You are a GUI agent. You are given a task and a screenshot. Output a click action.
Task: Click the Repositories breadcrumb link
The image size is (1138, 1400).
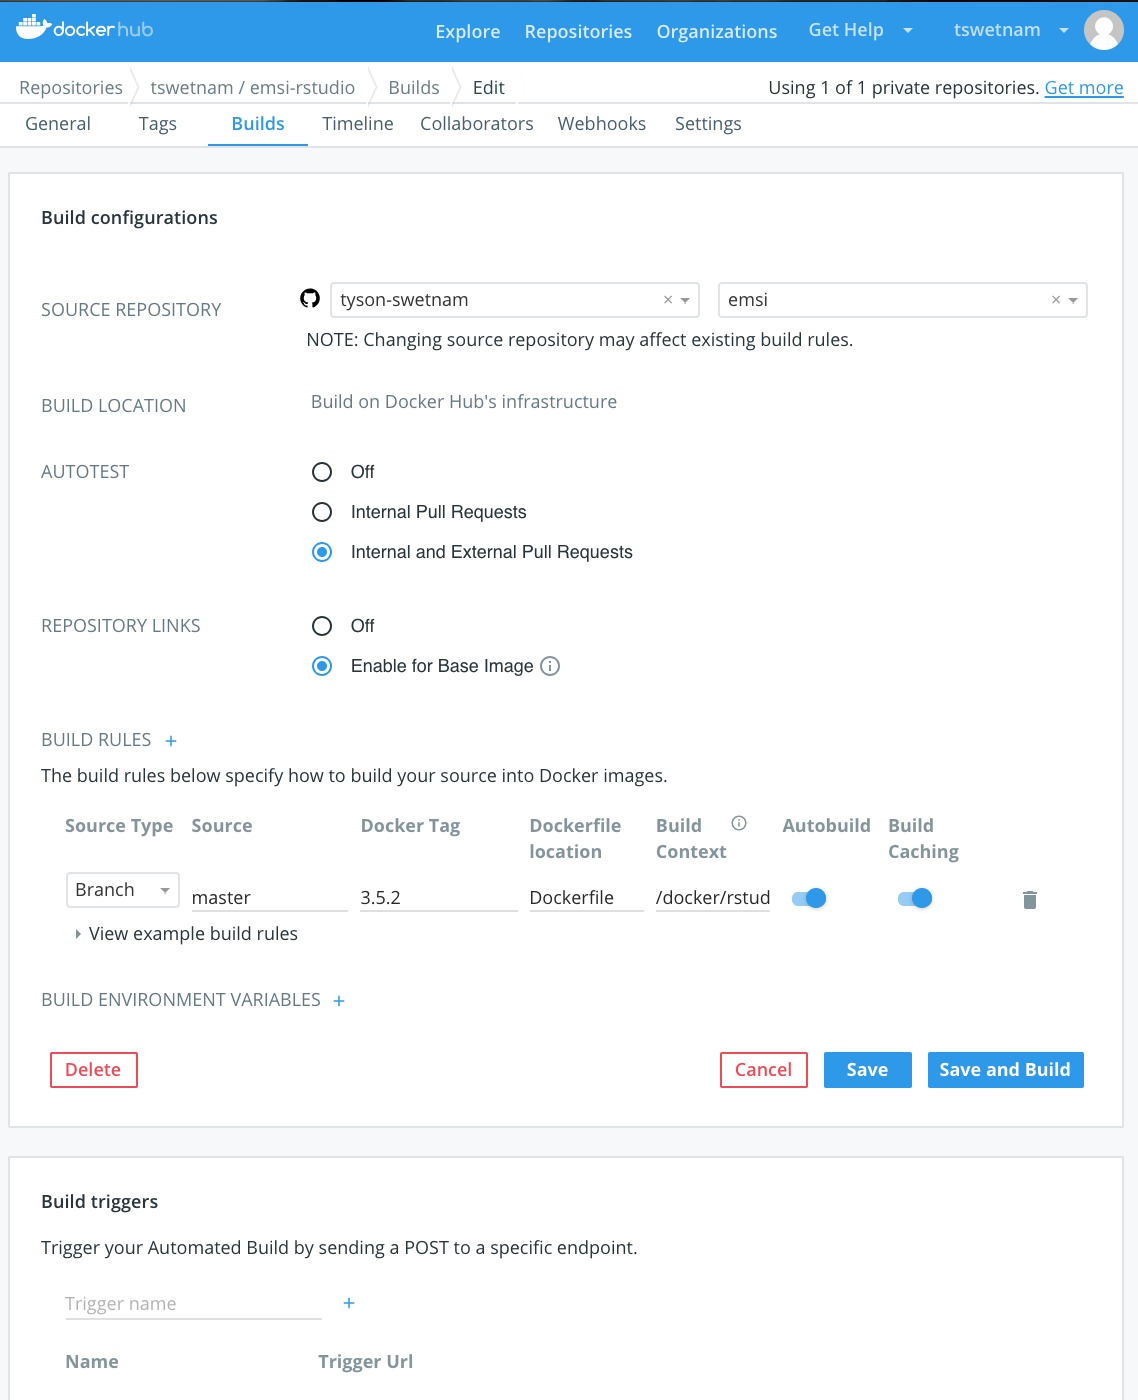click(71, 88)
